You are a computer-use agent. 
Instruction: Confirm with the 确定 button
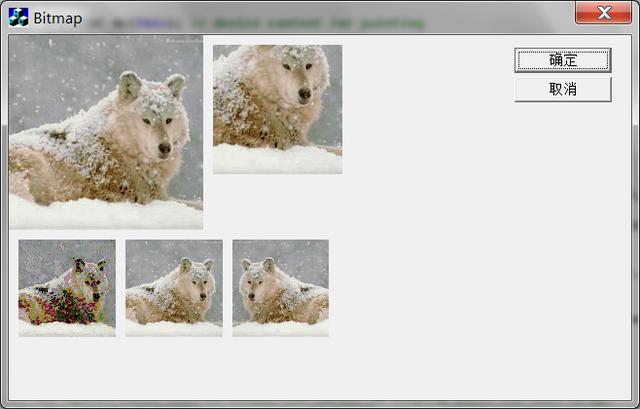563,60
